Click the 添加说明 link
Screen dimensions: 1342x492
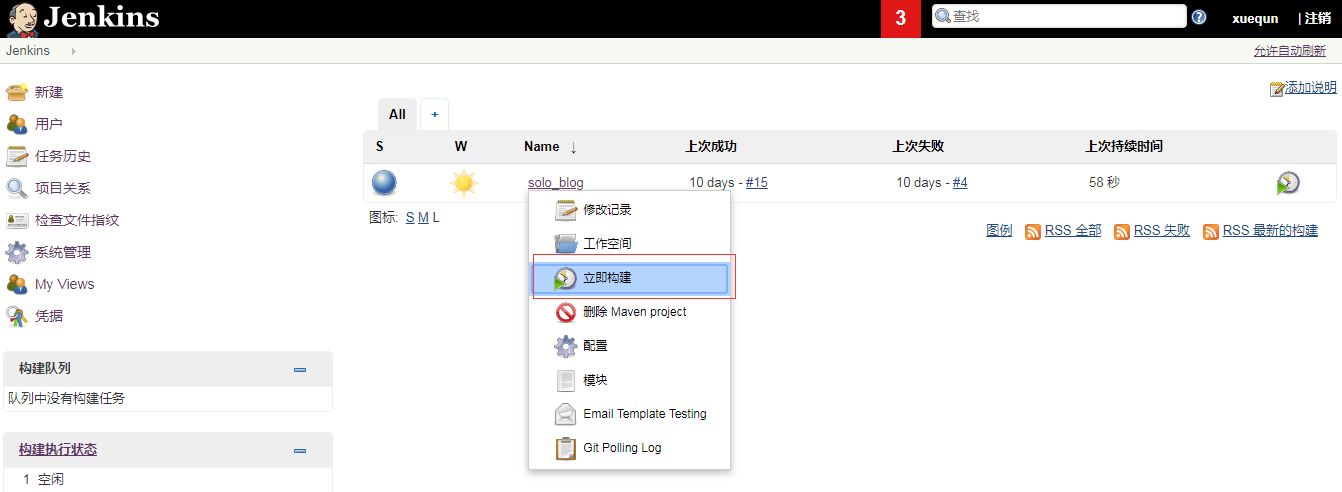click(1311, 88)
